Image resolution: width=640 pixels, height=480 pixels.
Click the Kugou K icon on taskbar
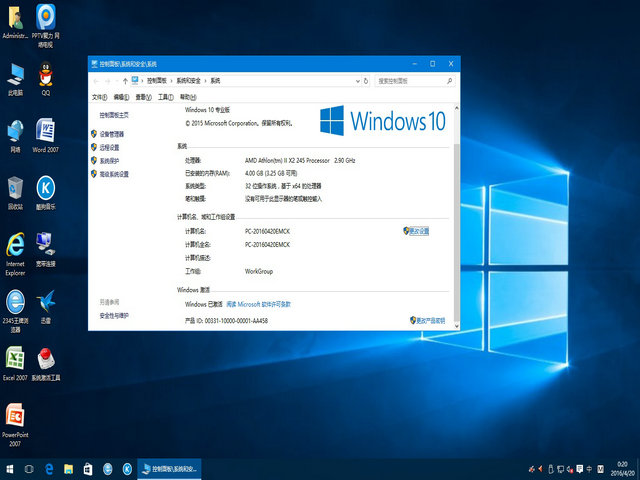point(127,469)
